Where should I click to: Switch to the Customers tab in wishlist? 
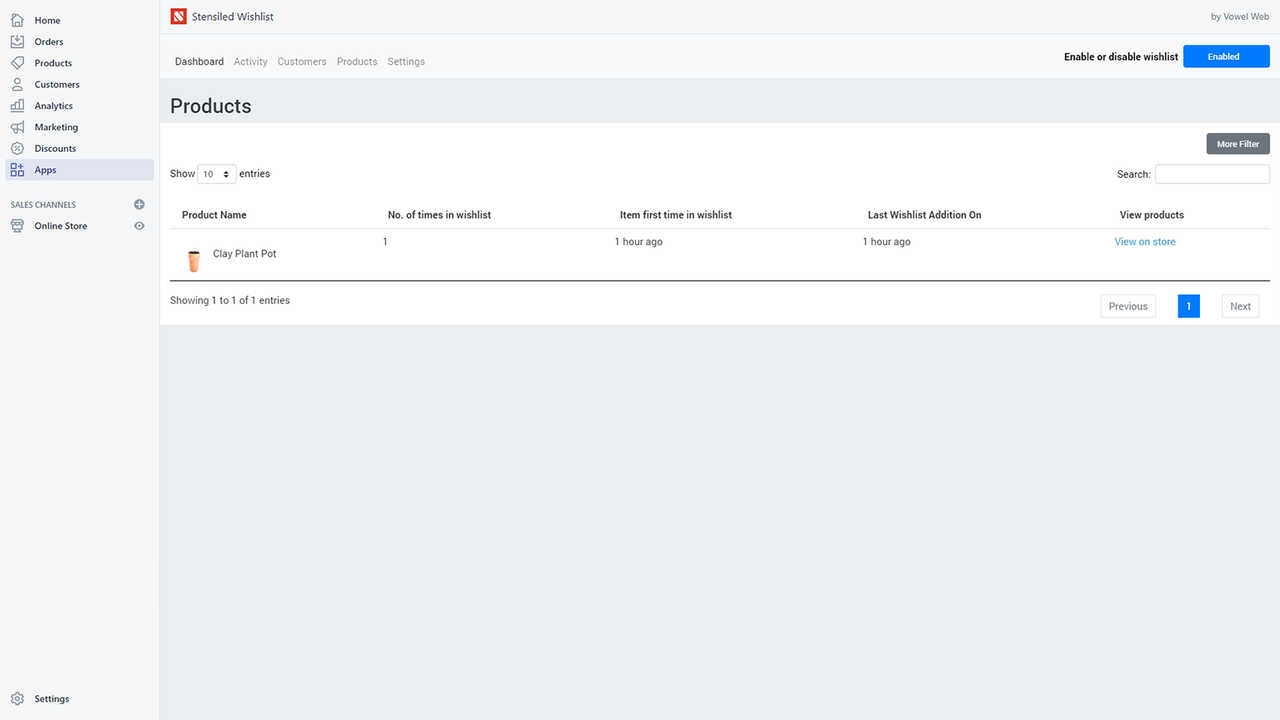pos(302,62)
